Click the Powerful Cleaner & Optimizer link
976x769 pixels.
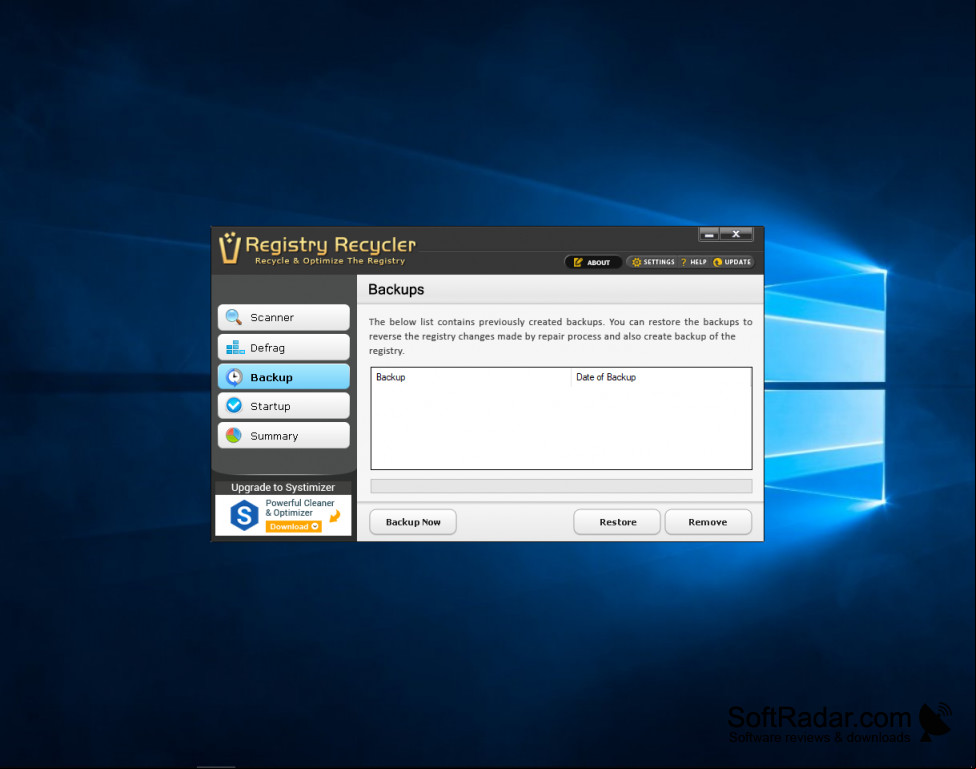click(x=300, y=507)
